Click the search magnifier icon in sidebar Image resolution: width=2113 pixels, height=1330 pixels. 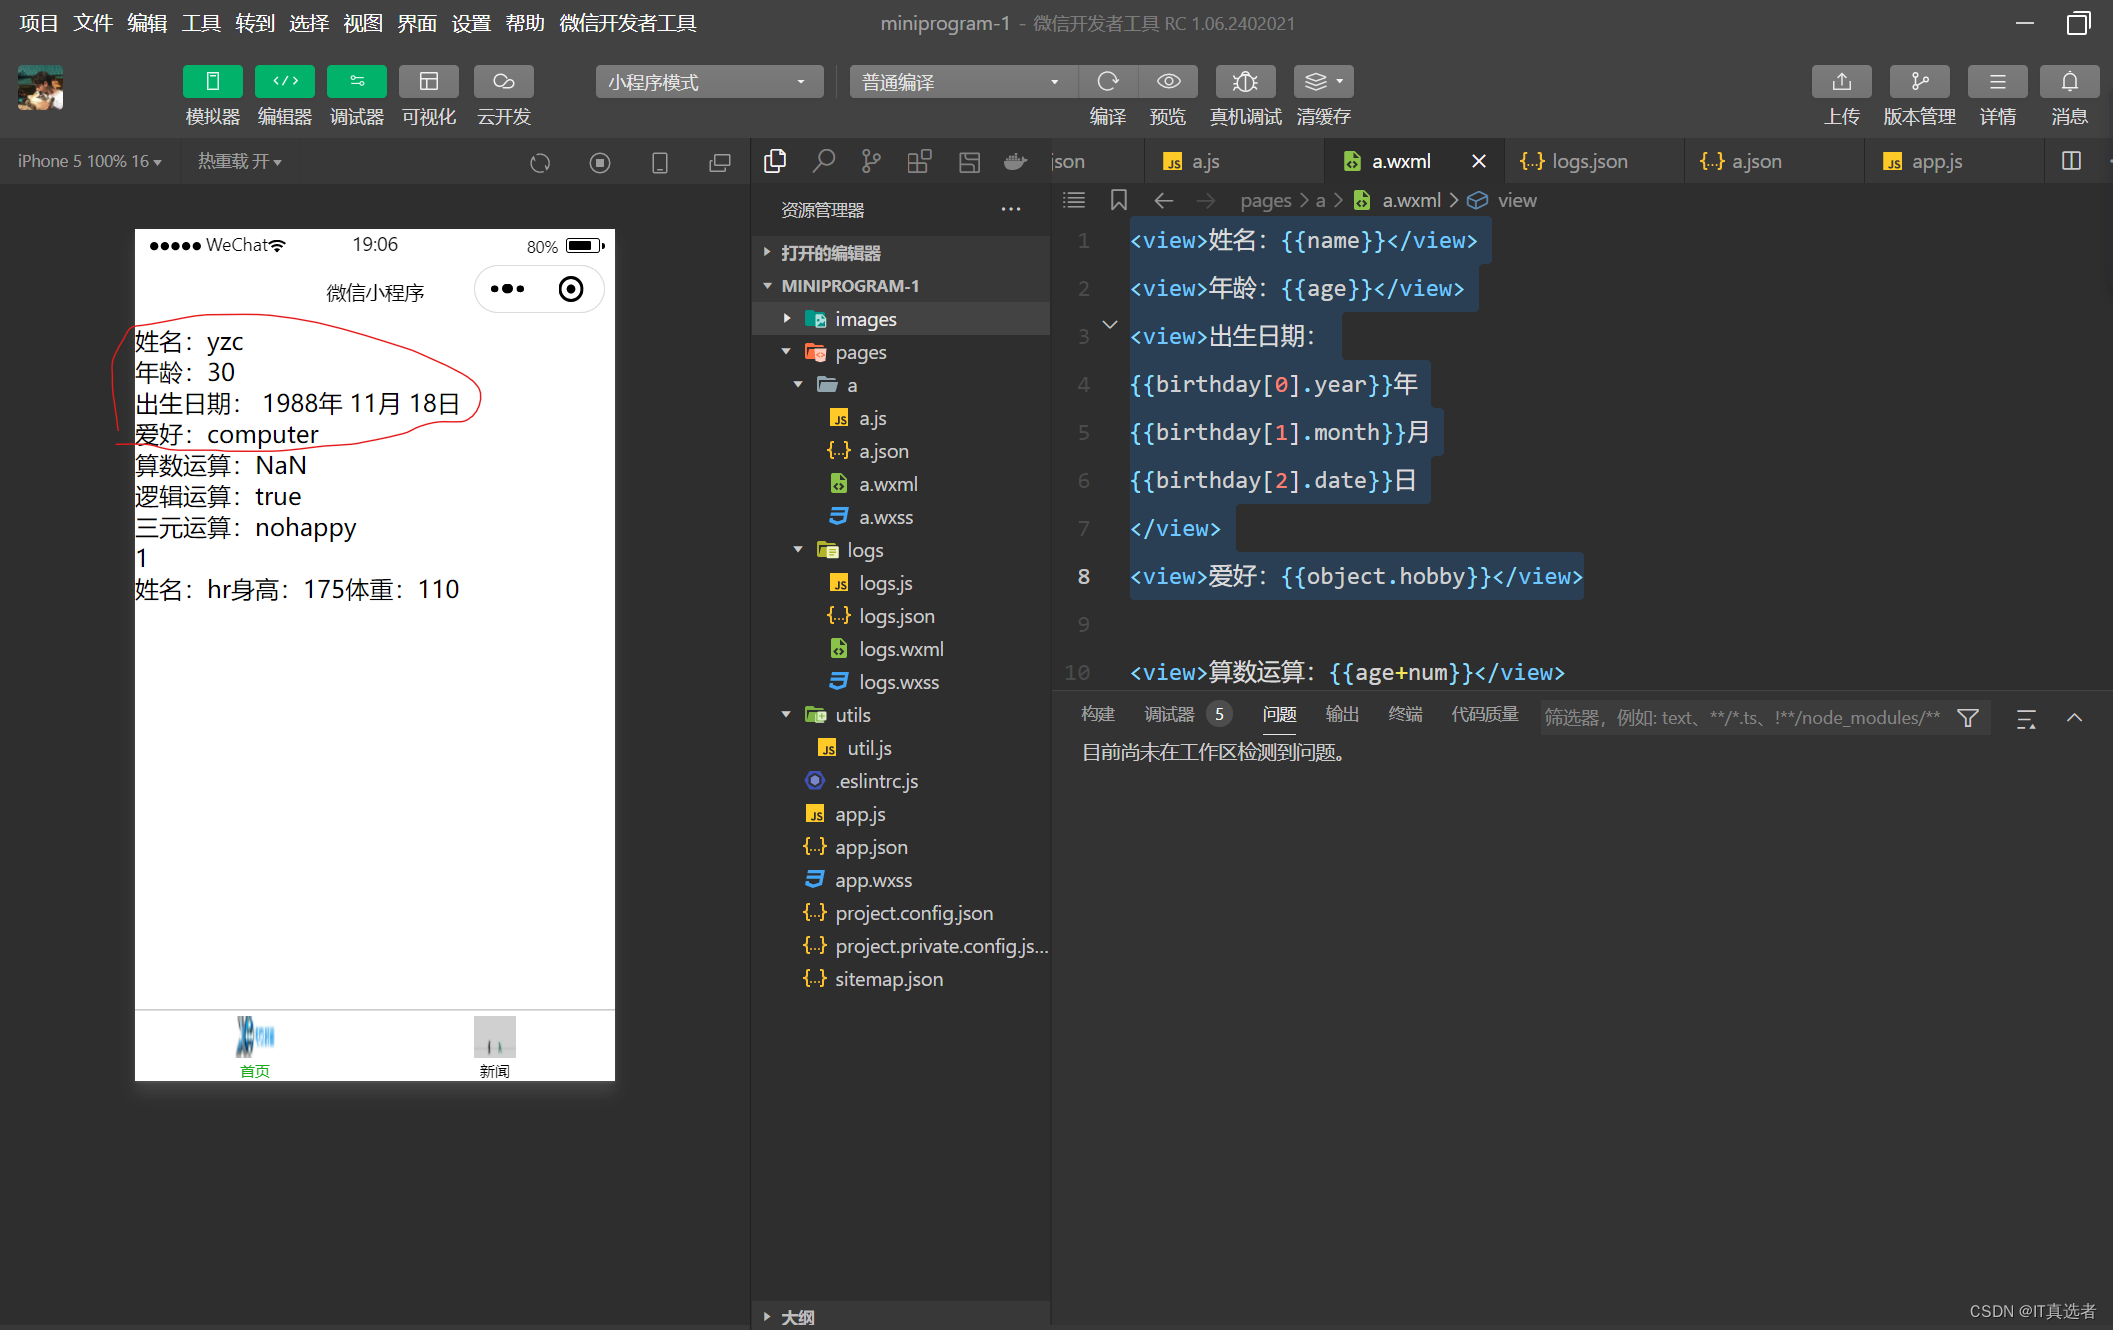(823, 161)
